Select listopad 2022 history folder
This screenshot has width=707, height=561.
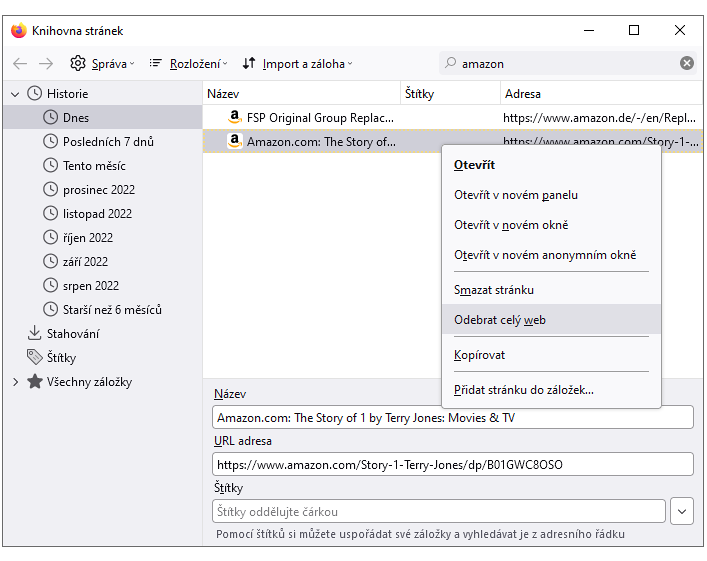click(x=103, y=213)
